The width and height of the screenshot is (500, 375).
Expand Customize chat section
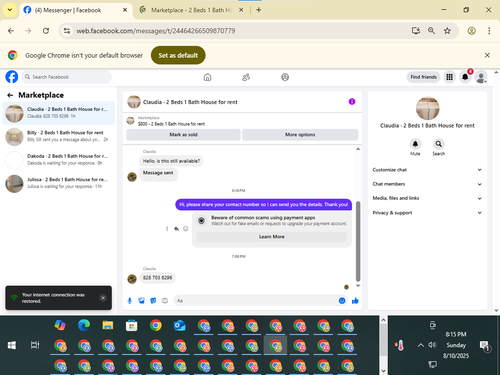click(427, 170)
